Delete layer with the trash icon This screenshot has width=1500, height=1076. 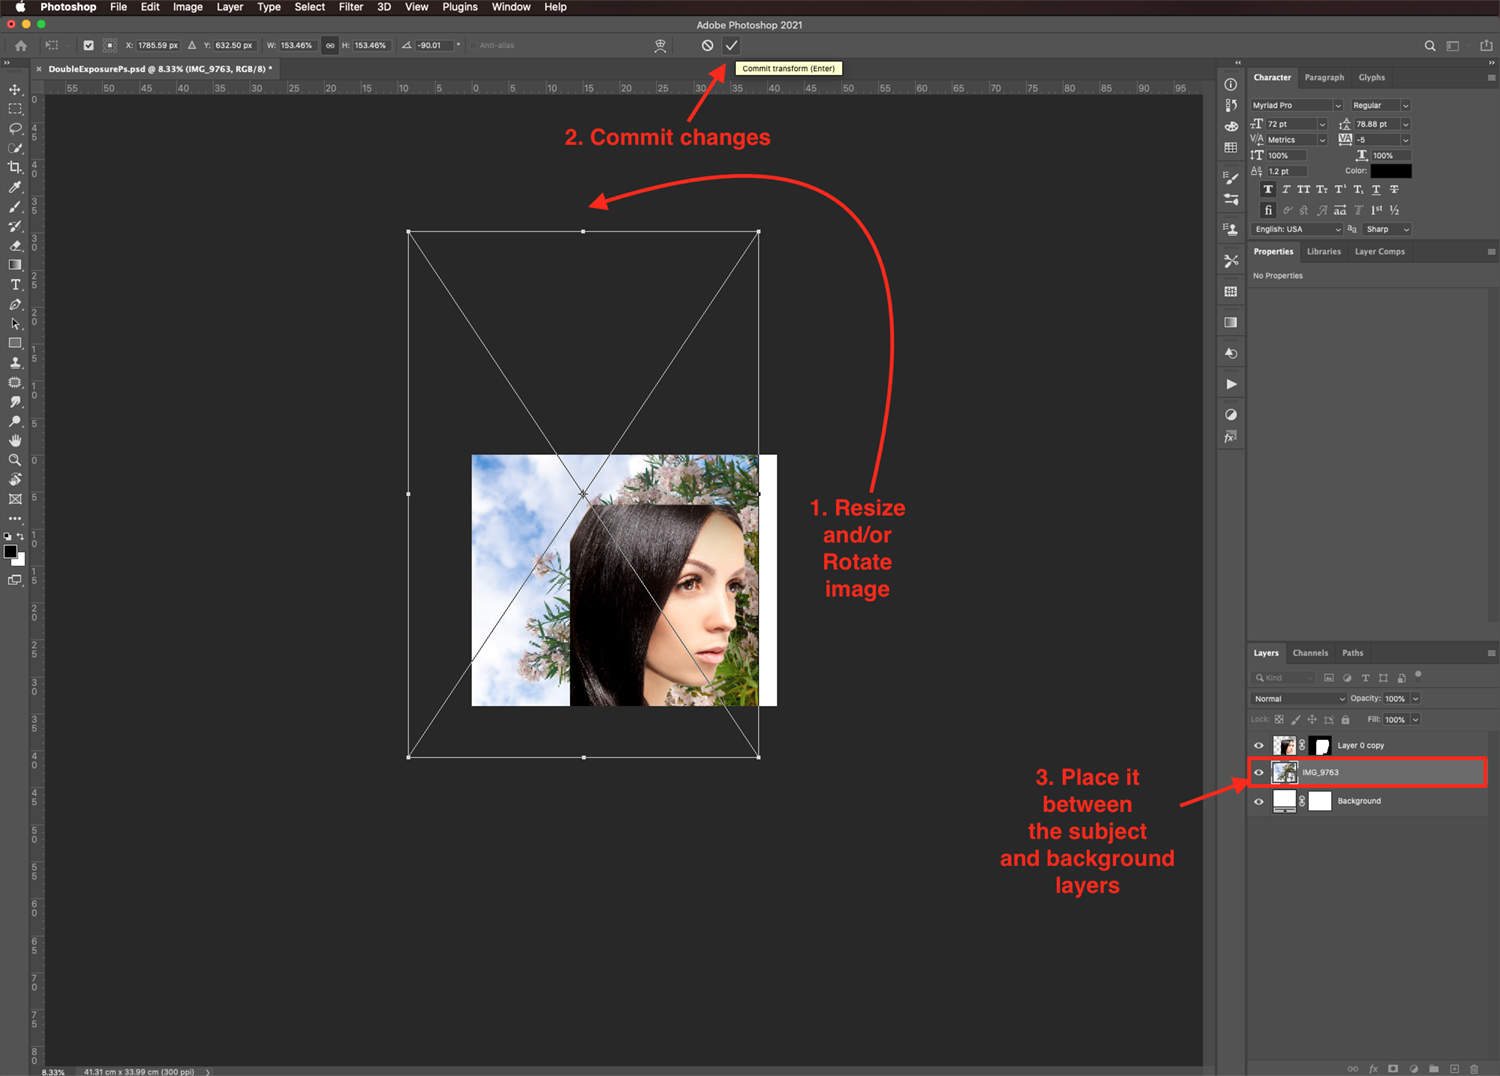point(1474,1069)
